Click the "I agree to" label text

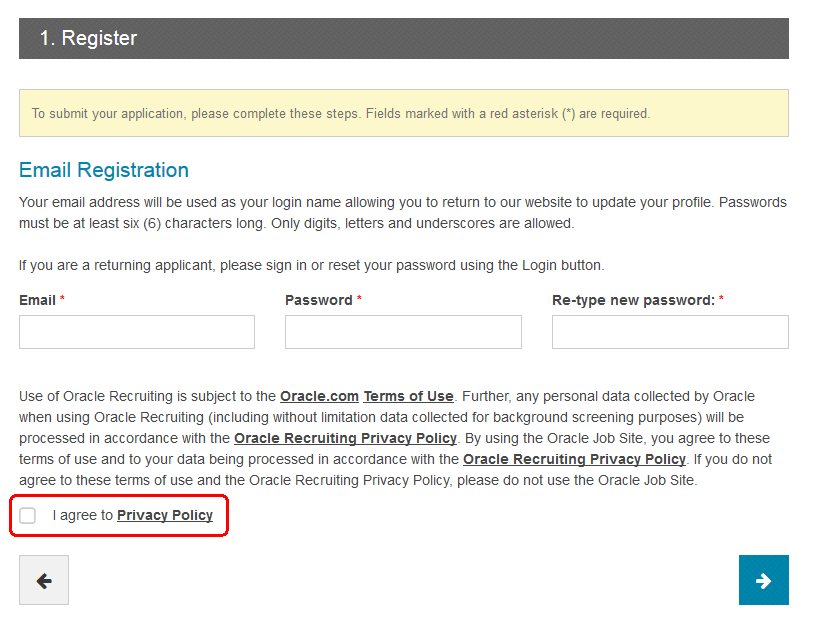(83, 516)
